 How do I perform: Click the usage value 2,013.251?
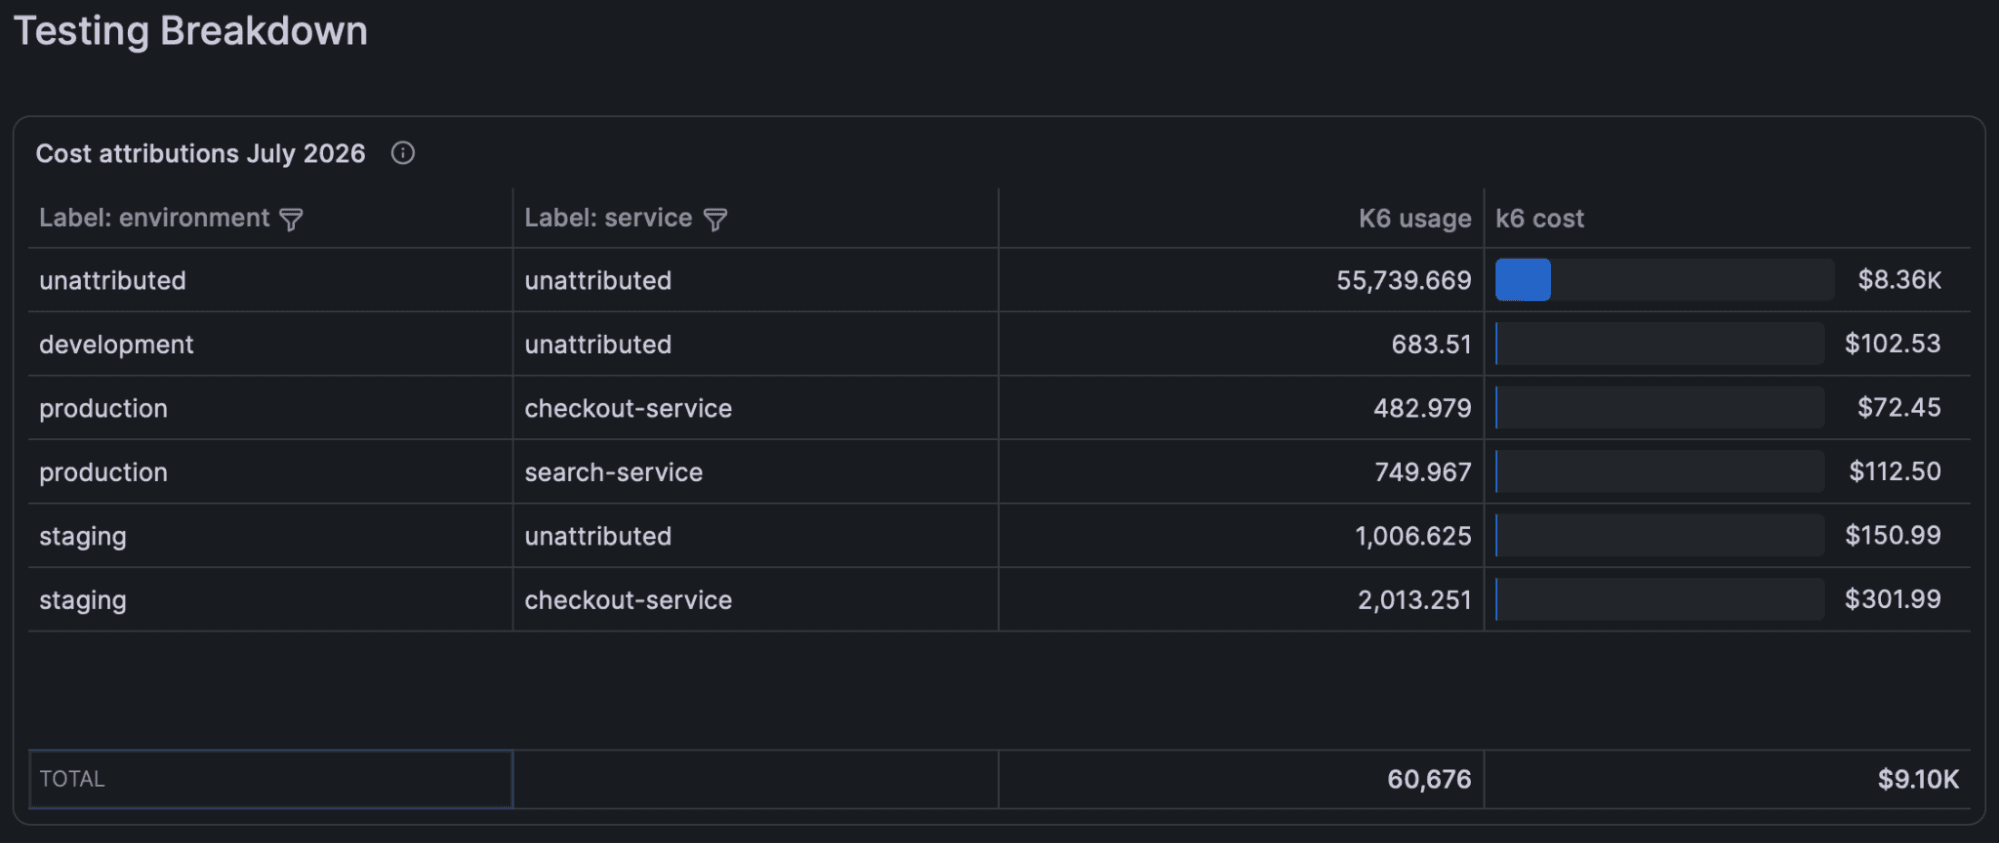tap(1414, 600)
